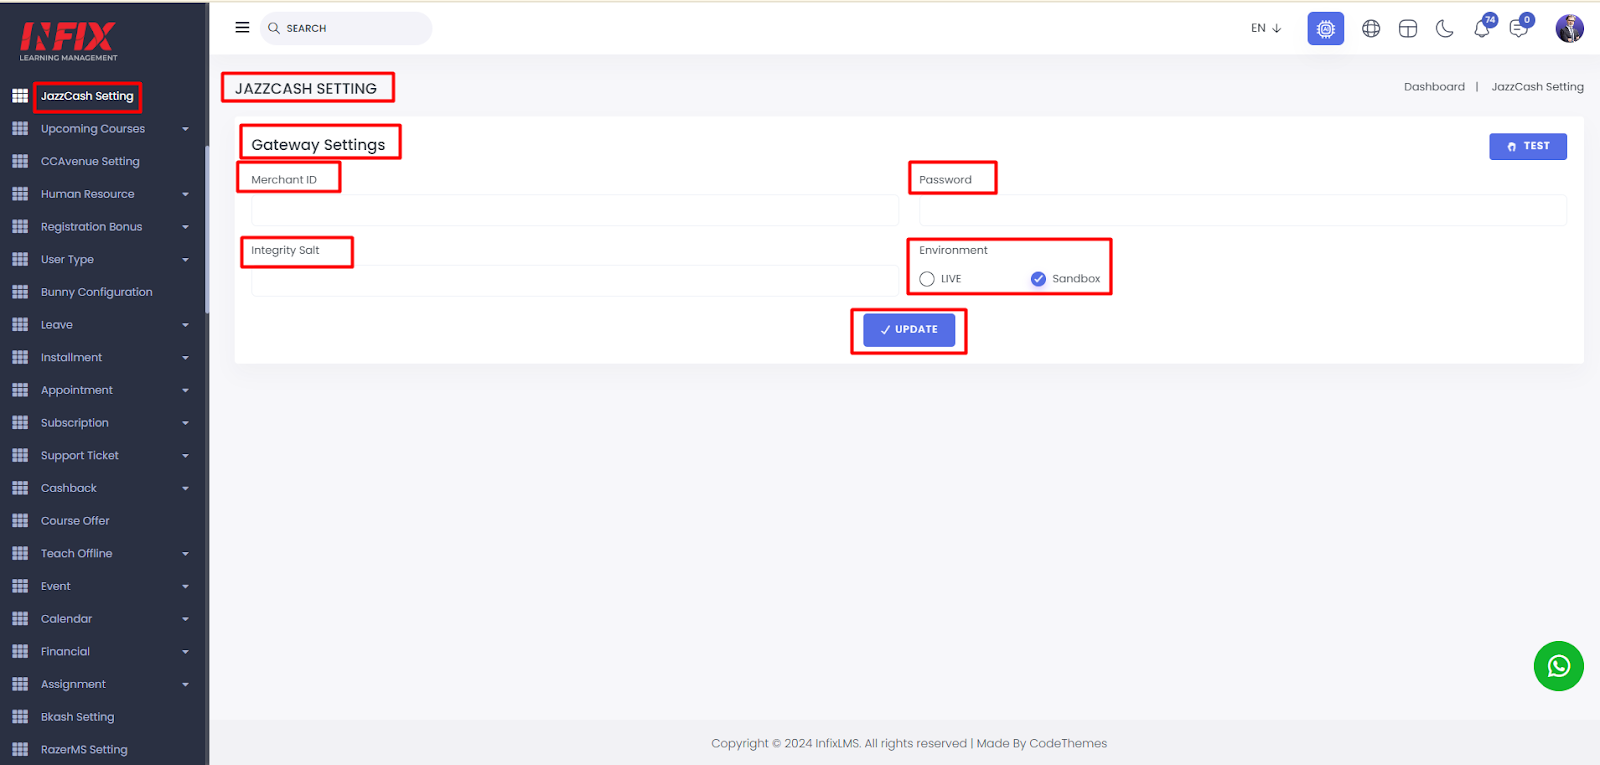1600x765 pixels.
Task: Expand Installment submenu arrow
Action: tap(185, 358)
